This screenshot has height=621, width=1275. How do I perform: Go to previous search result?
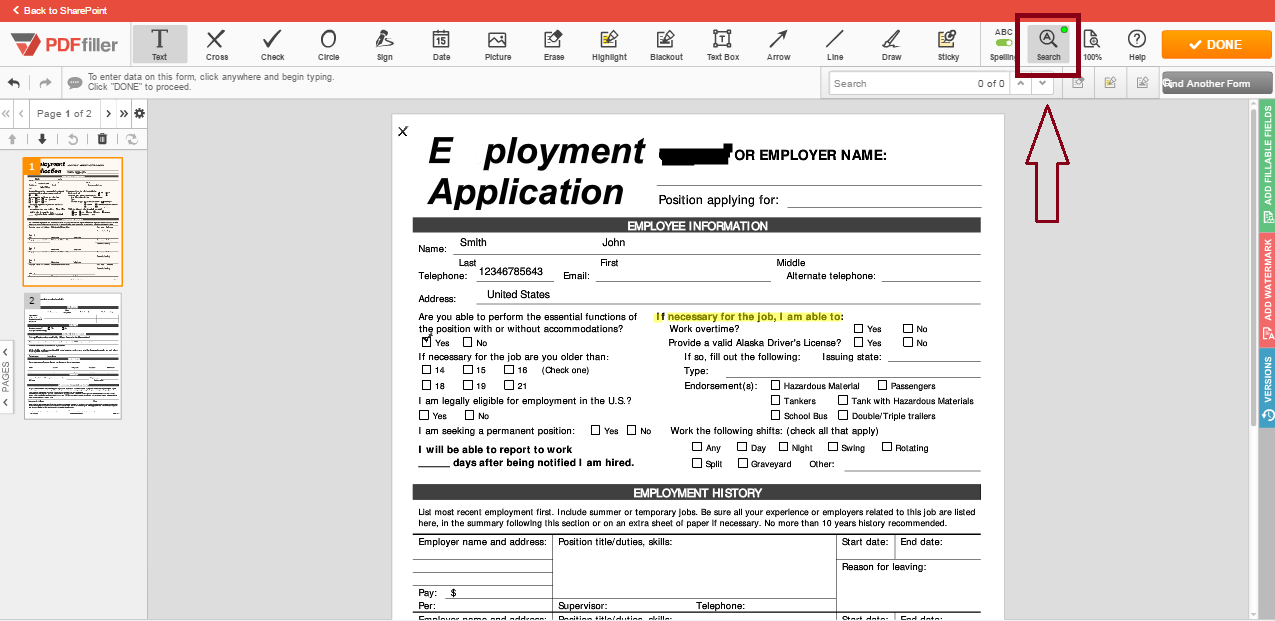click(x=1020, y=83)
